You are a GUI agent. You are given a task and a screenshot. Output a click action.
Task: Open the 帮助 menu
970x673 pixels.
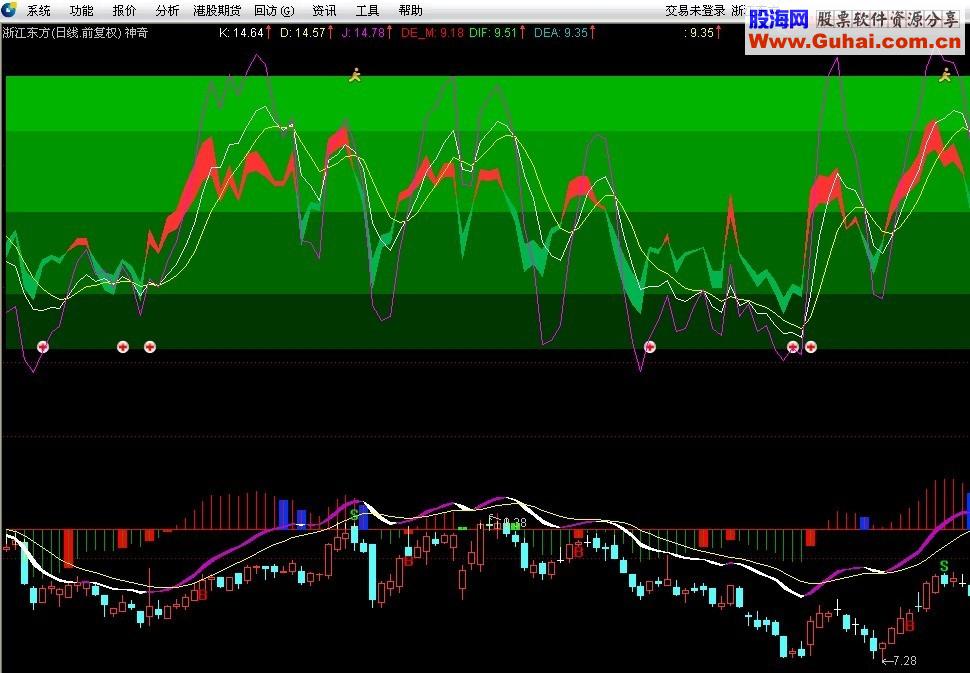(x=410, y=11)
